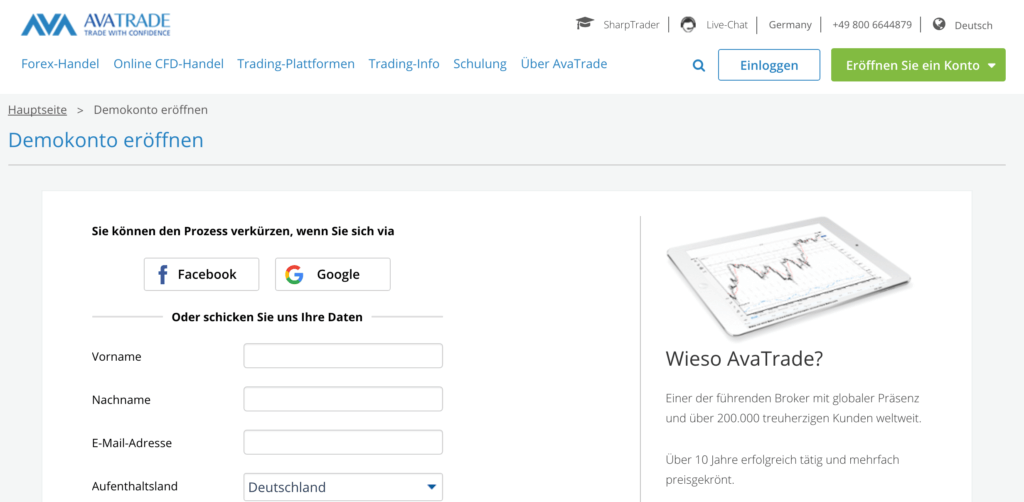Click phone number +49 800 6644879
The width and height of the screenshot is (1024, 502).
(x=872, y=25)
